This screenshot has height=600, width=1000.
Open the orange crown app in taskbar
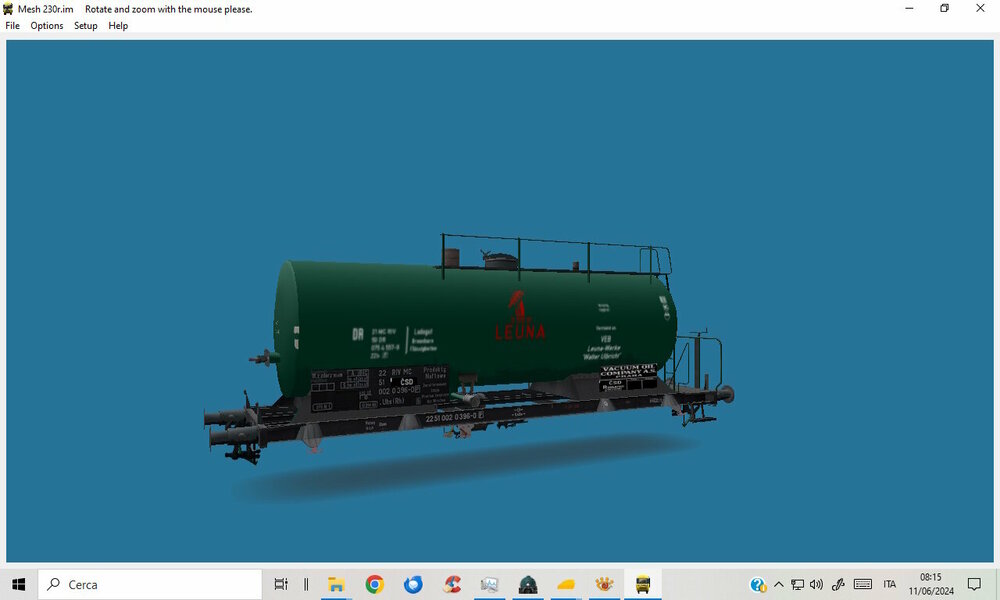(x=604, y=584)
